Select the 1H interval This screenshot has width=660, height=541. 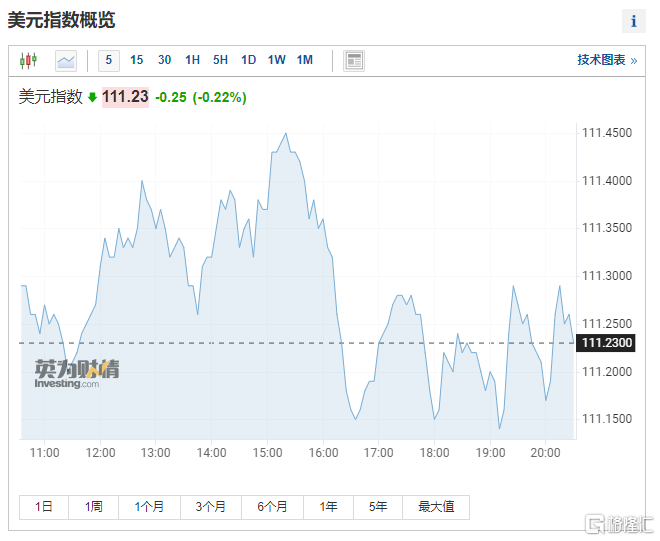pyautogui.click(x=192, y=60)
